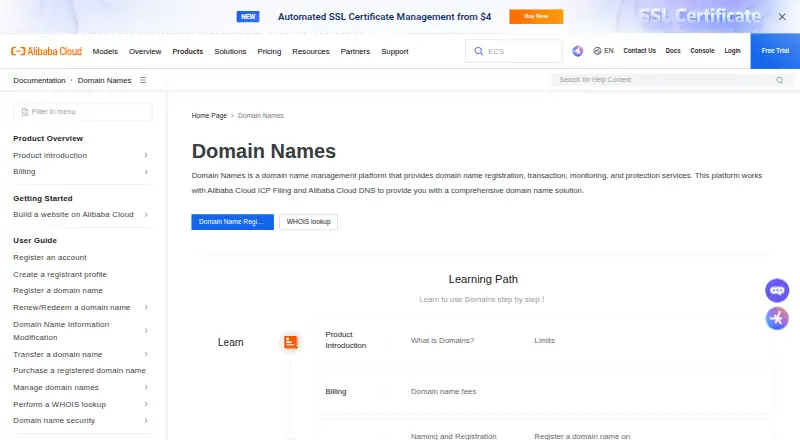Expand Renew/Redeem a domain name
The image size is (800, 440).
(146, 307)
